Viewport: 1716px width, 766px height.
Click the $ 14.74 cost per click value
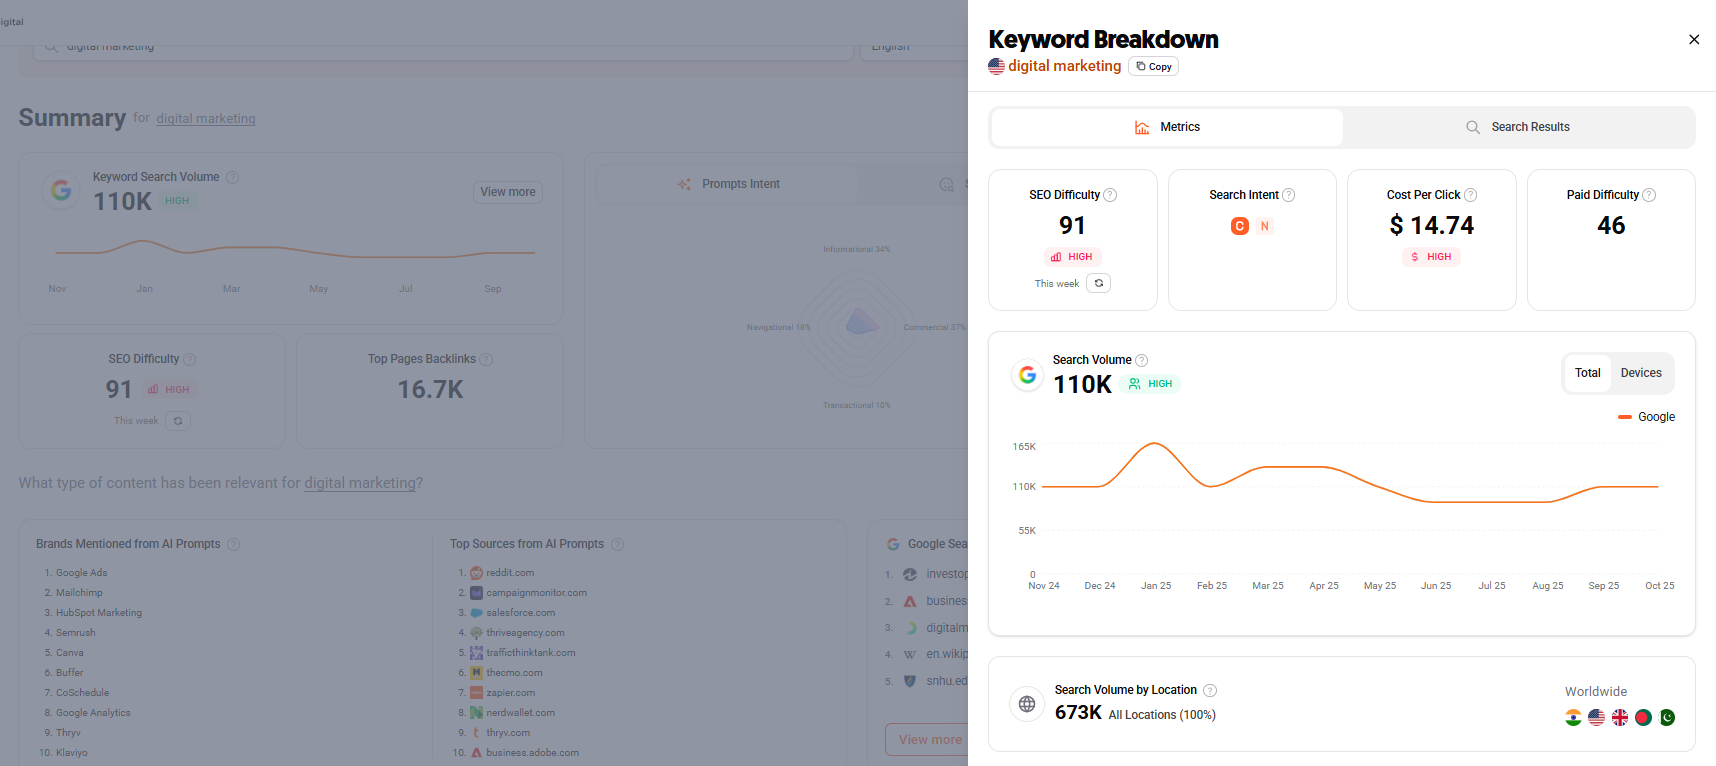(1431, 226)
